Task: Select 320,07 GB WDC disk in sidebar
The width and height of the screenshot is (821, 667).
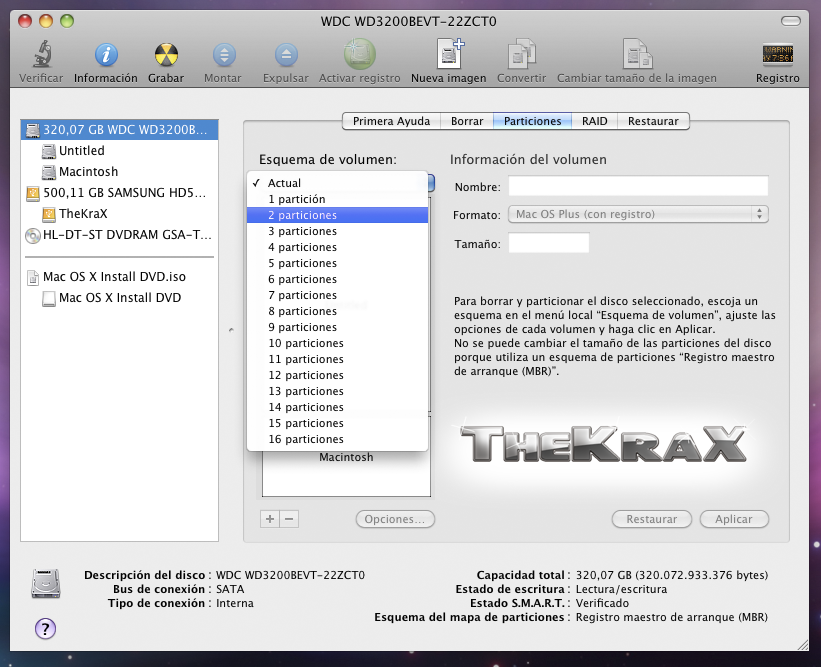Action: pos(119,129)
